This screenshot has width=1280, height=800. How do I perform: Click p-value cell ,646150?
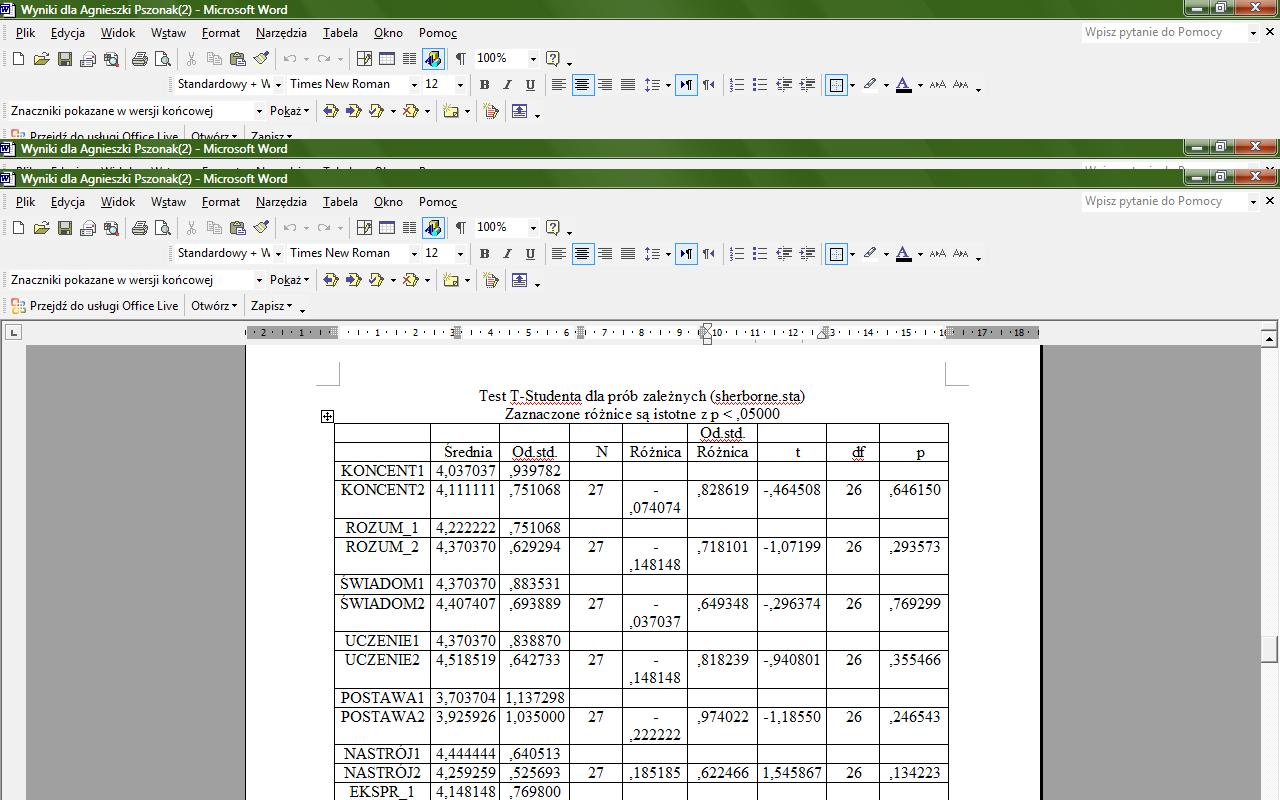tap(914, 499)
